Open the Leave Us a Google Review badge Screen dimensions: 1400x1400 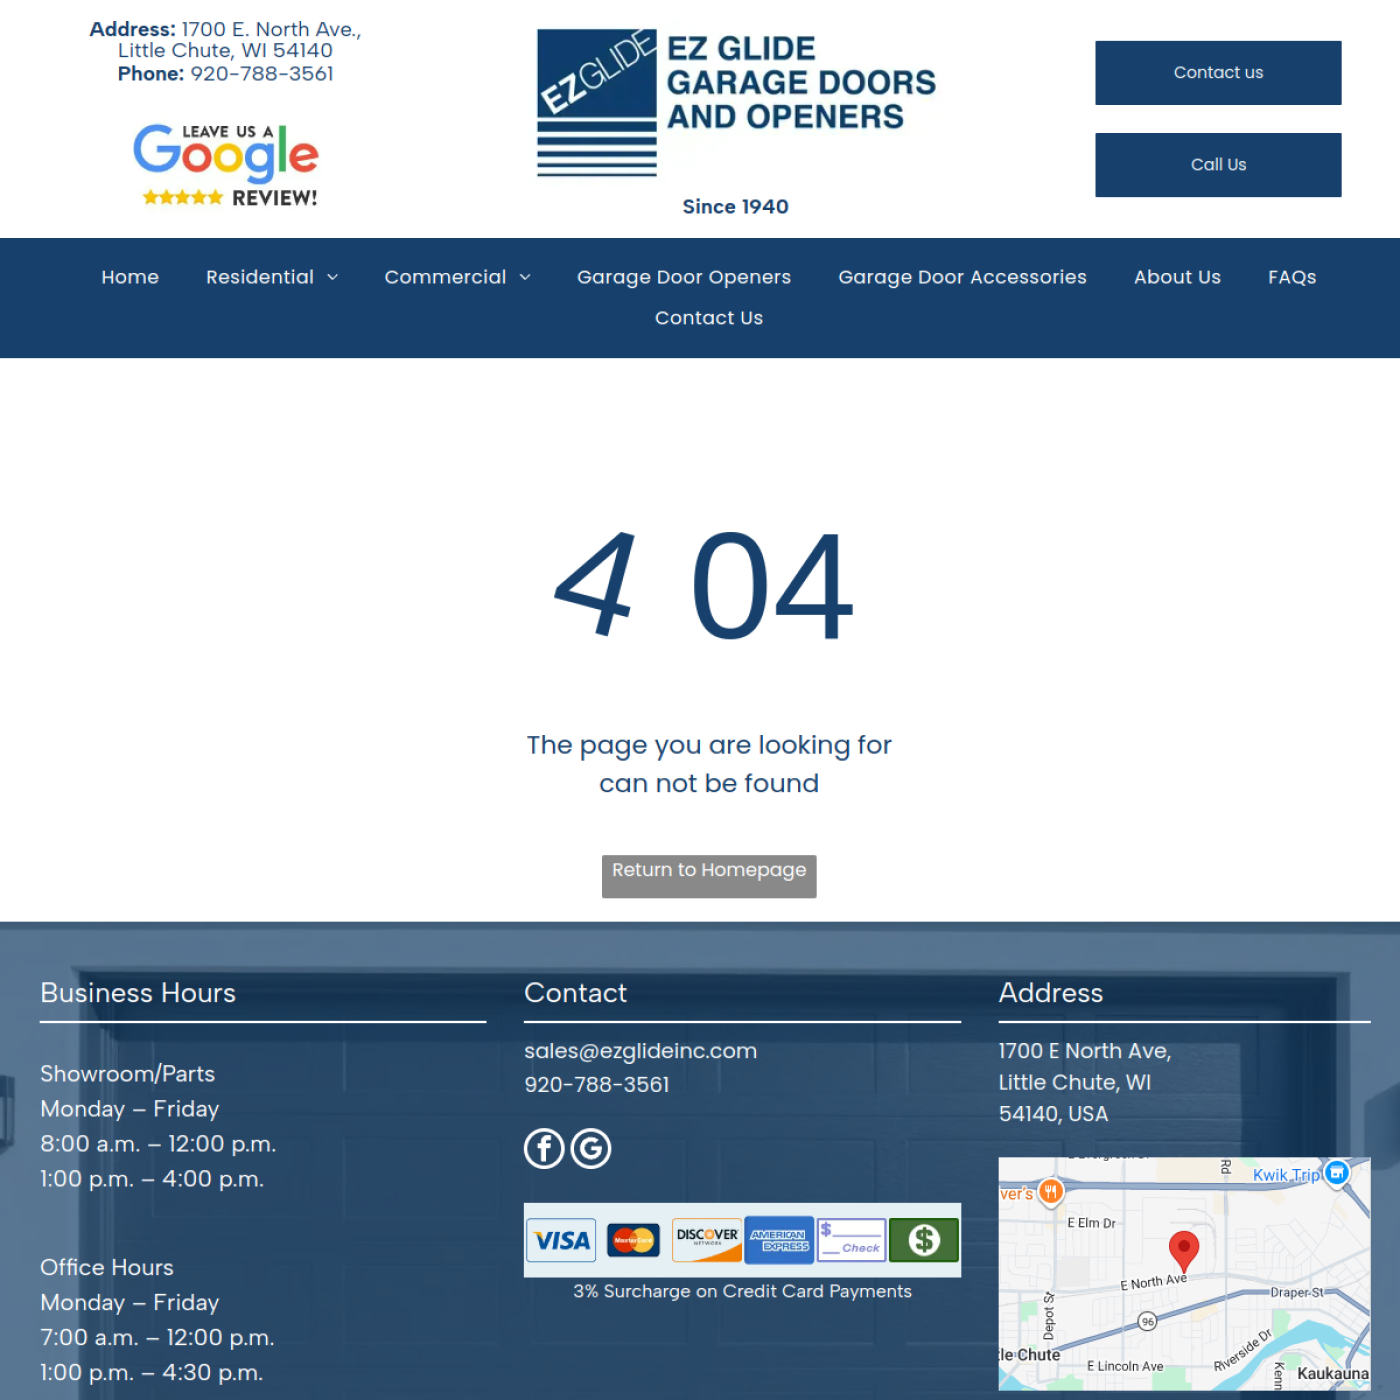point(226,166)
